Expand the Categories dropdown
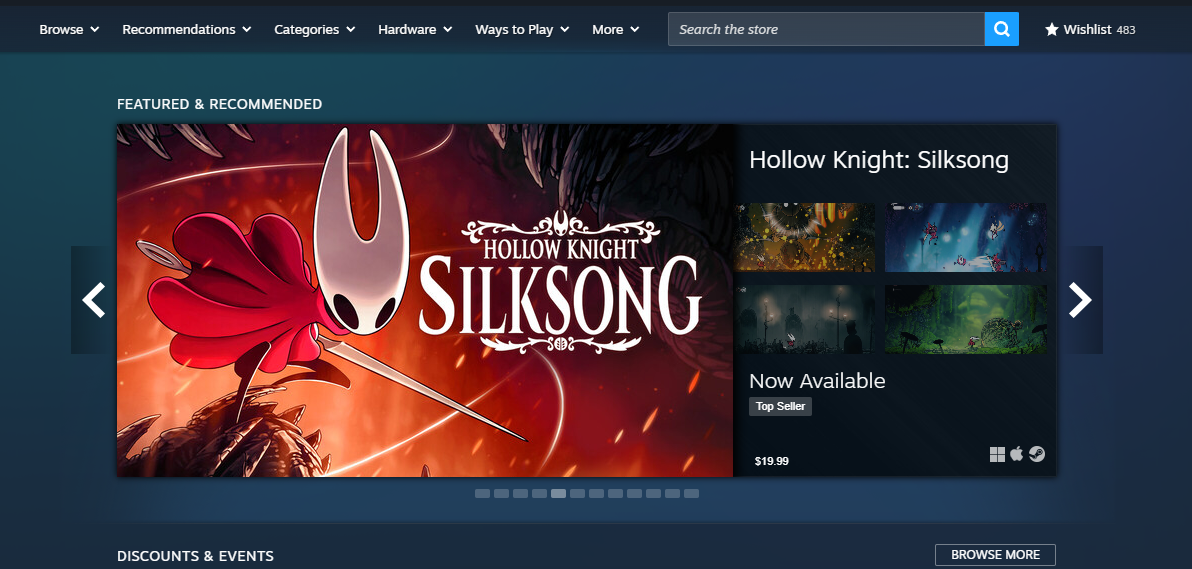This screenshot has width=1192, height=569. [x=315, y=30]
